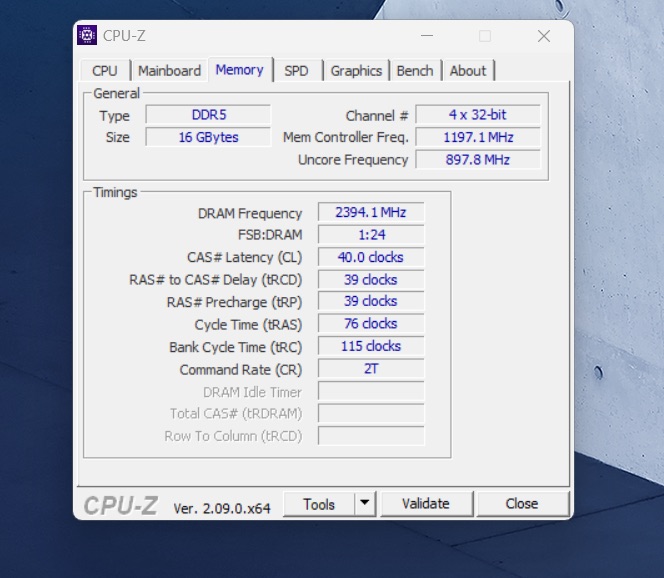Open the Graphics tab
664x578 pixels.
[356, 71]
